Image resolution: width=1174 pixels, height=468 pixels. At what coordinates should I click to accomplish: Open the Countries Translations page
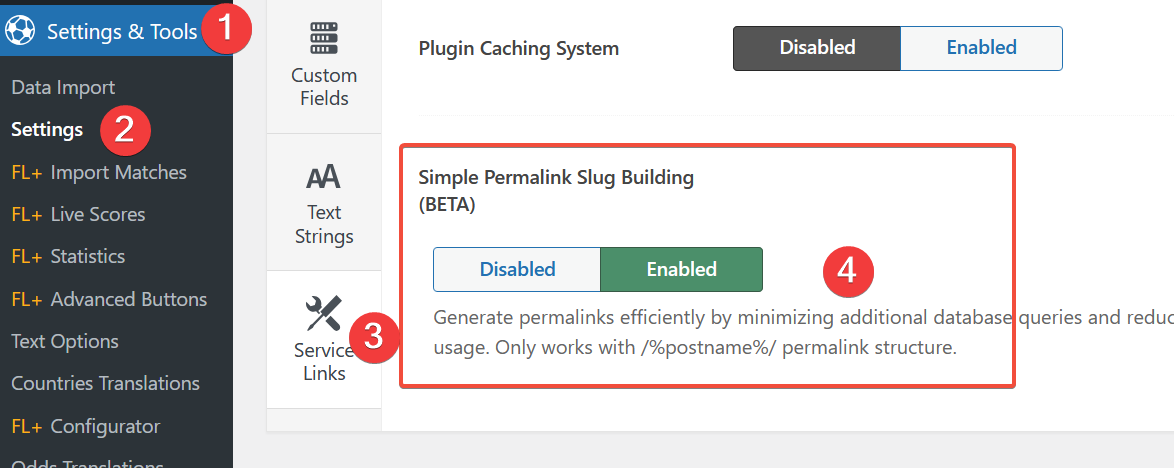105,383
